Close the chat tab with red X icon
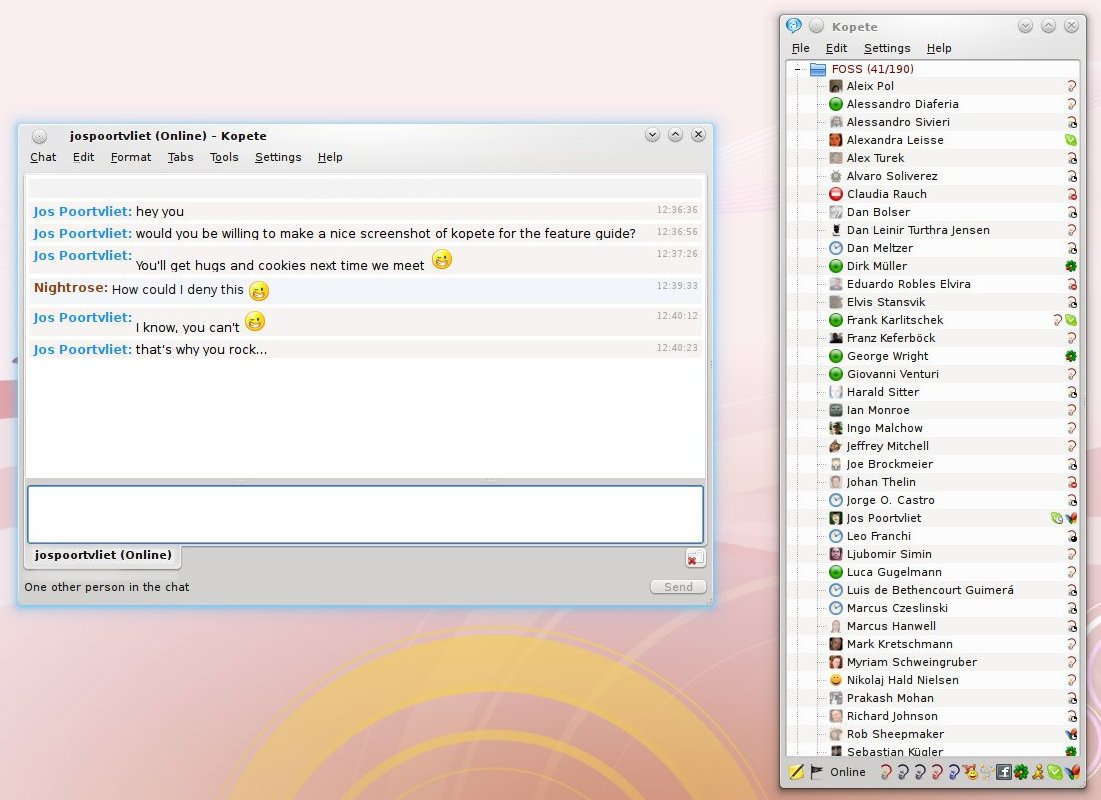 695,558
